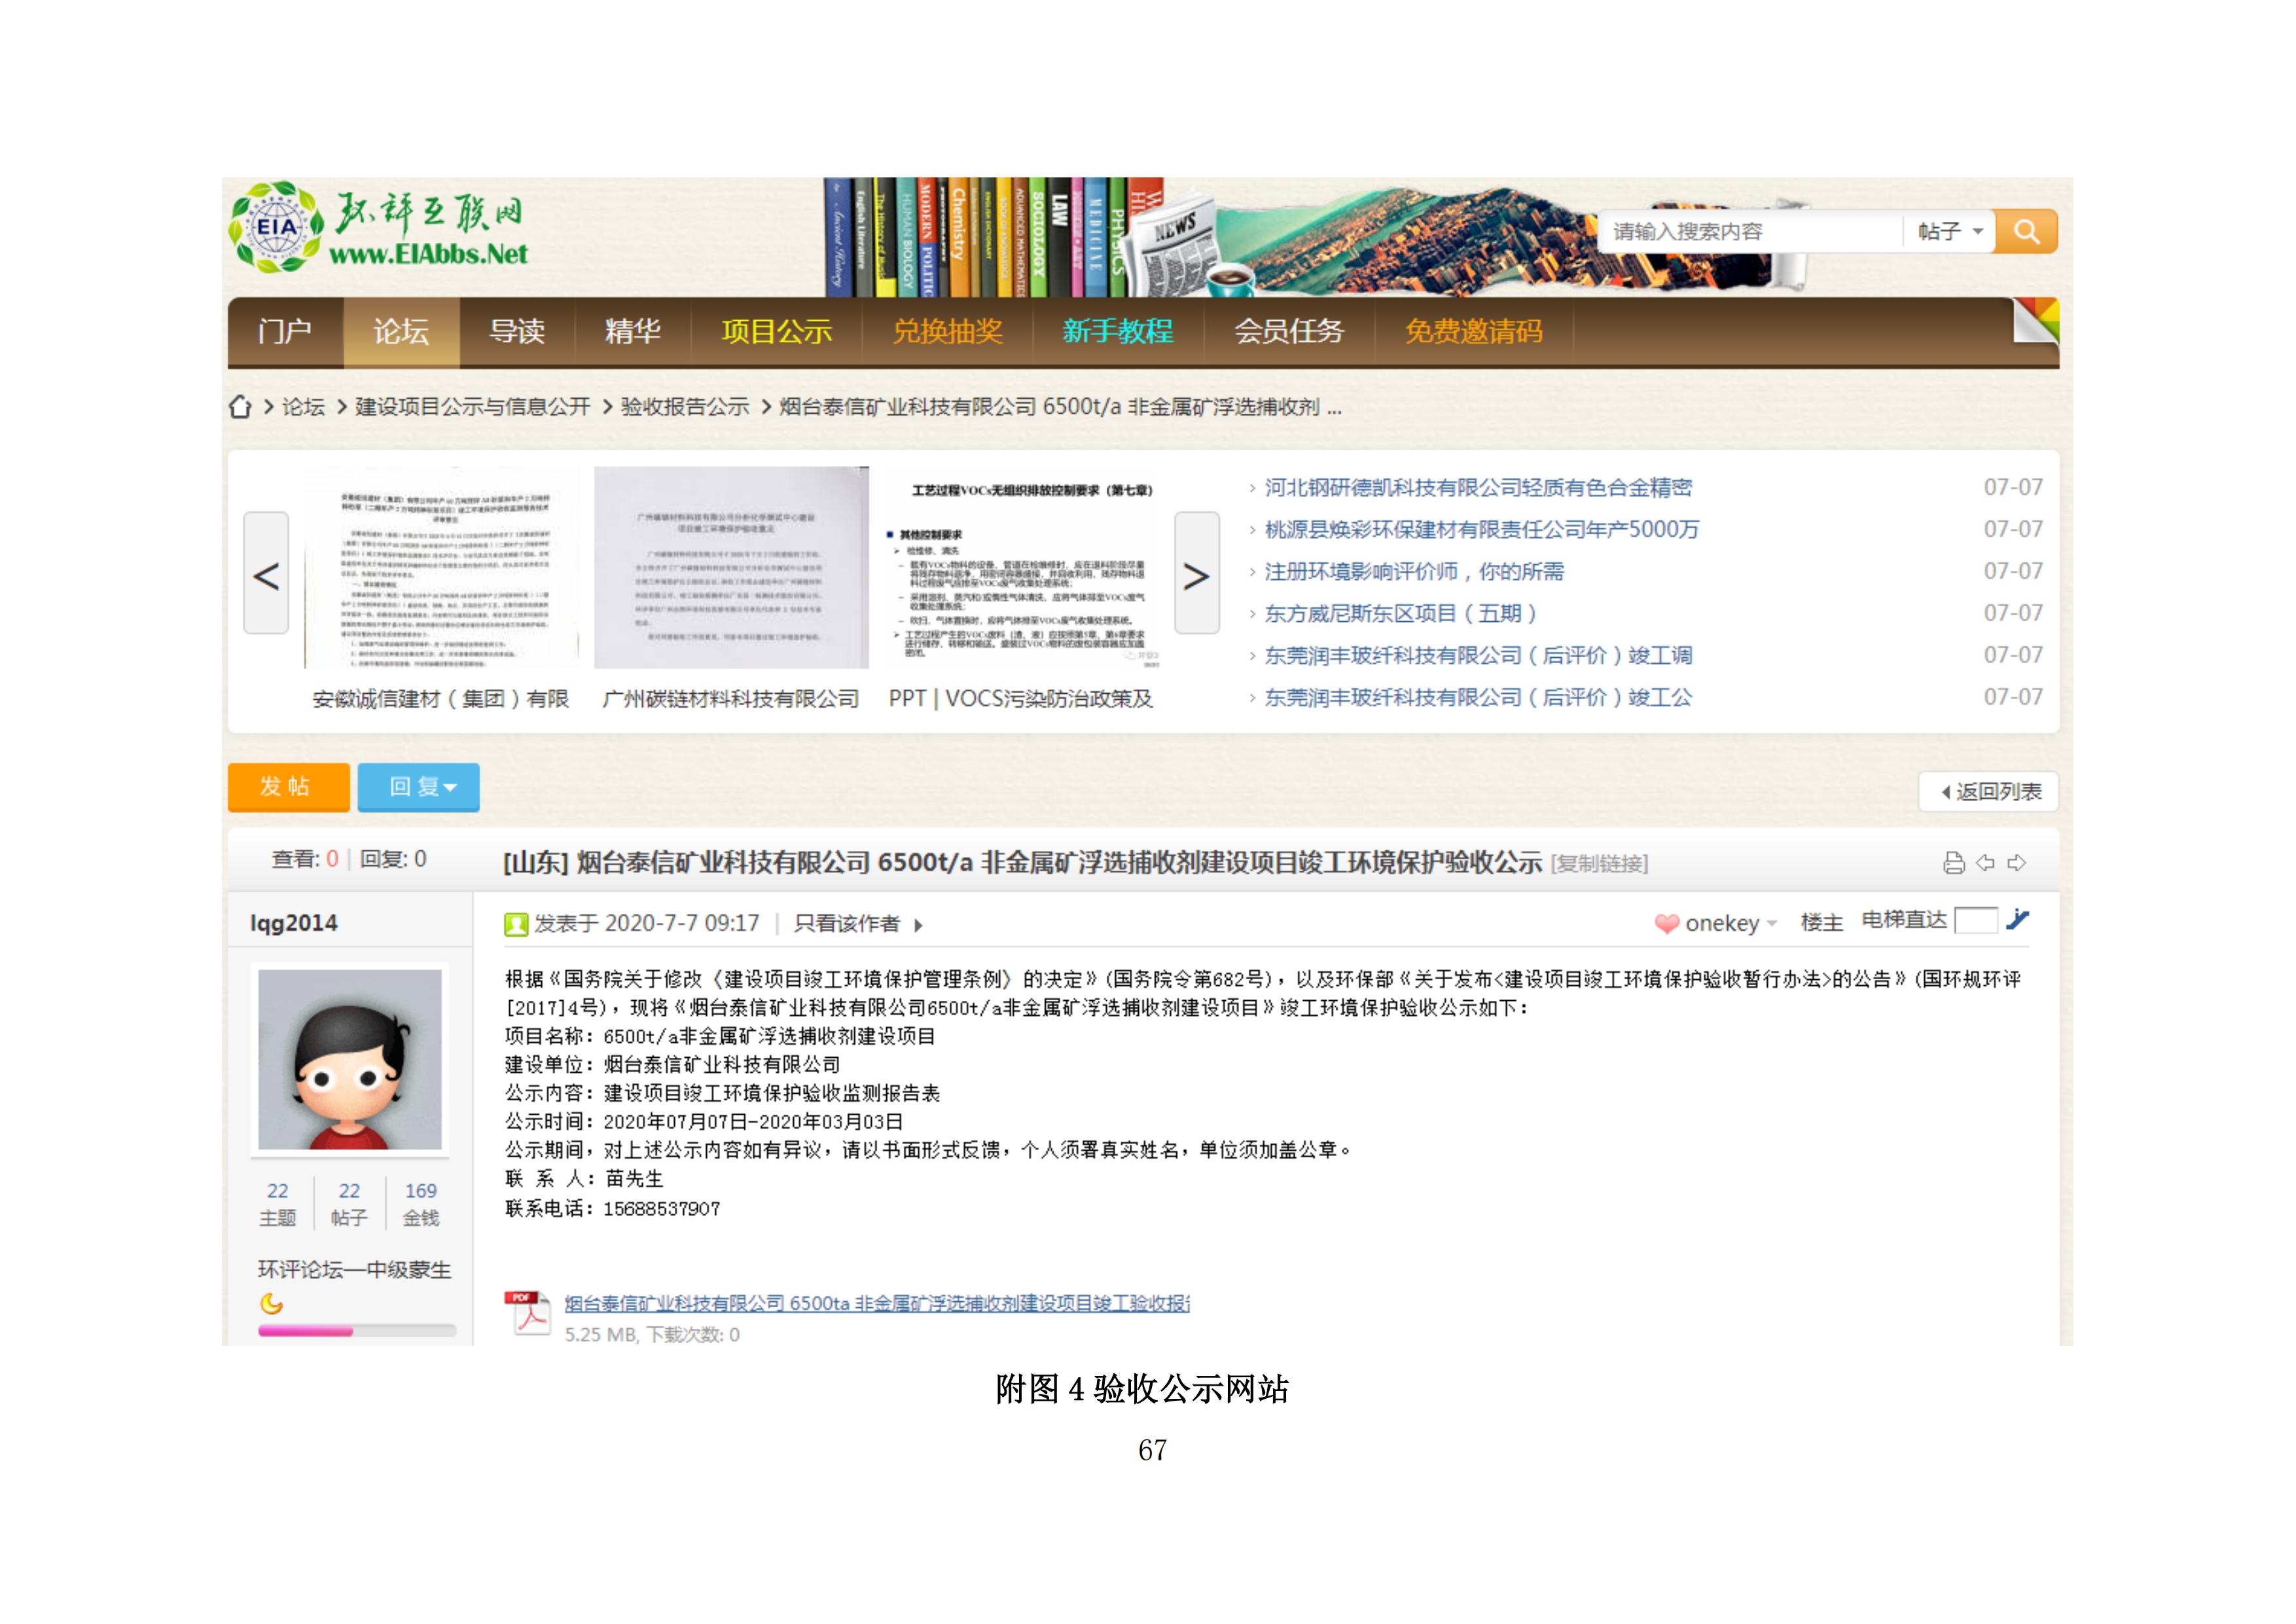Open link 东莞润丰玻纤科技有限公司（后评价）竣工调

[x=1478, y=655]
